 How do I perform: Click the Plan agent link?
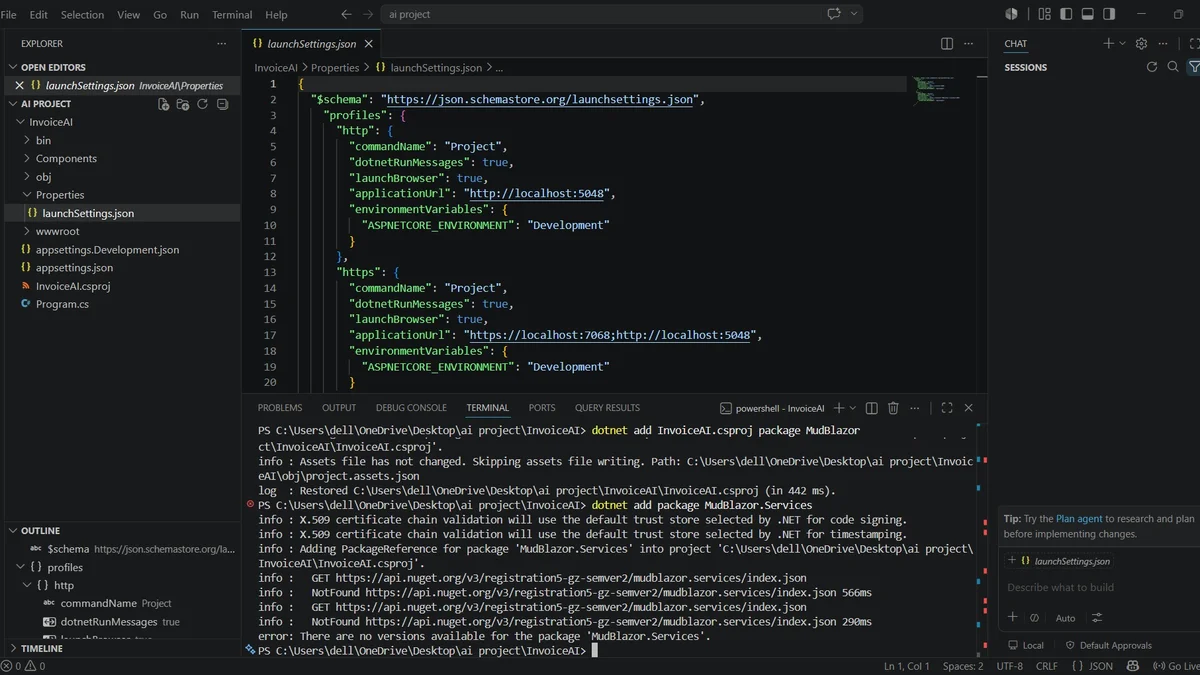1079,519
